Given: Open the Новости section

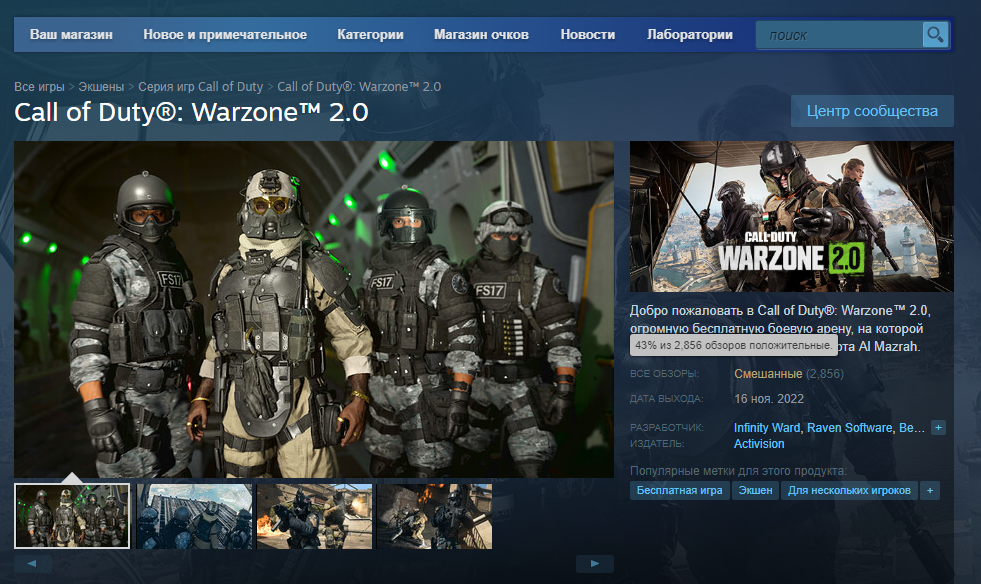Looking at the screenshot, I should click(x=587, y=34).
